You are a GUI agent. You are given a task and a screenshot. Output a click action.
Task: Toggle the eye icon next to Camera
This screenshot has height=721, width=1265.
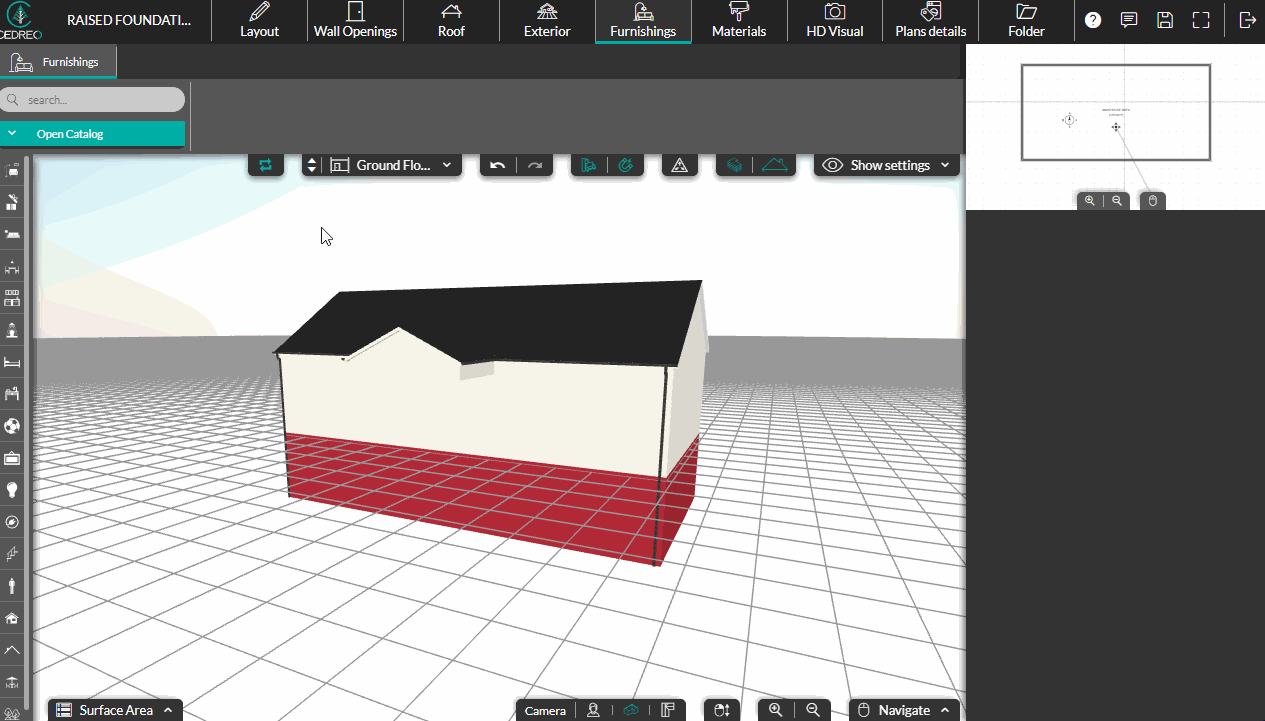pos(631,709)
